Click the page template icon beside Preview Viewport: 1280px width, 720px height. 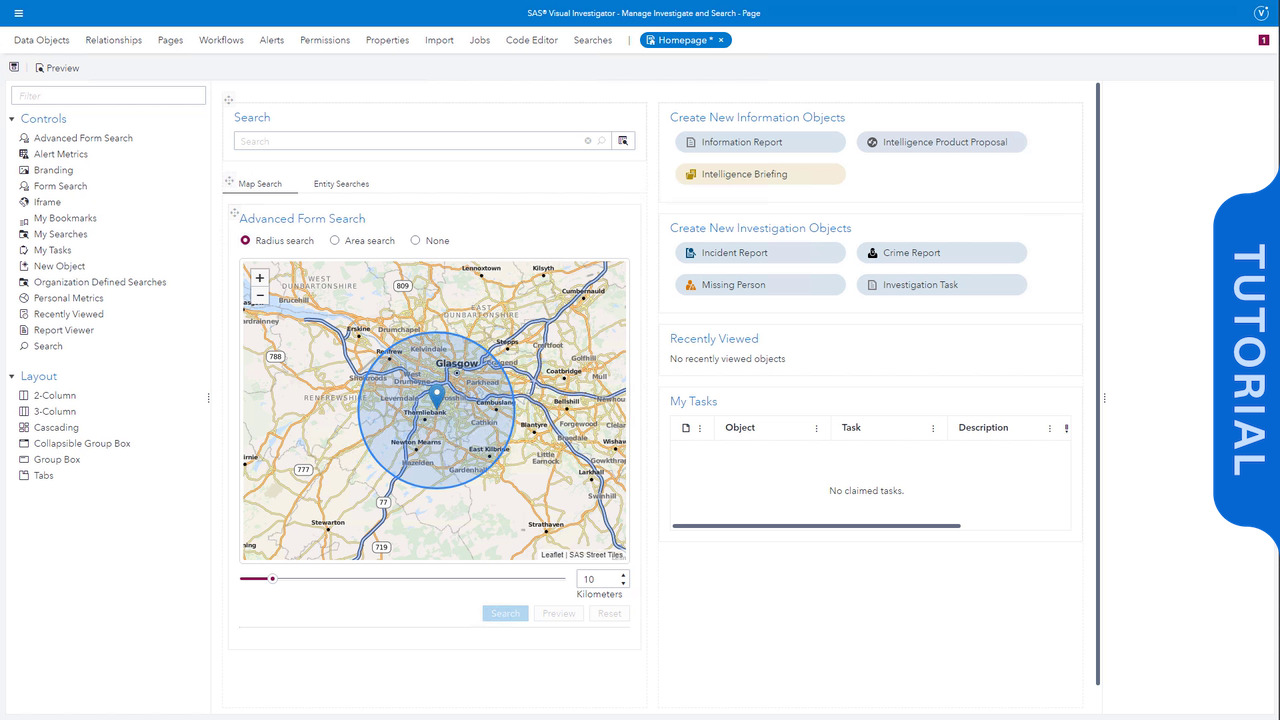point(14,67)
